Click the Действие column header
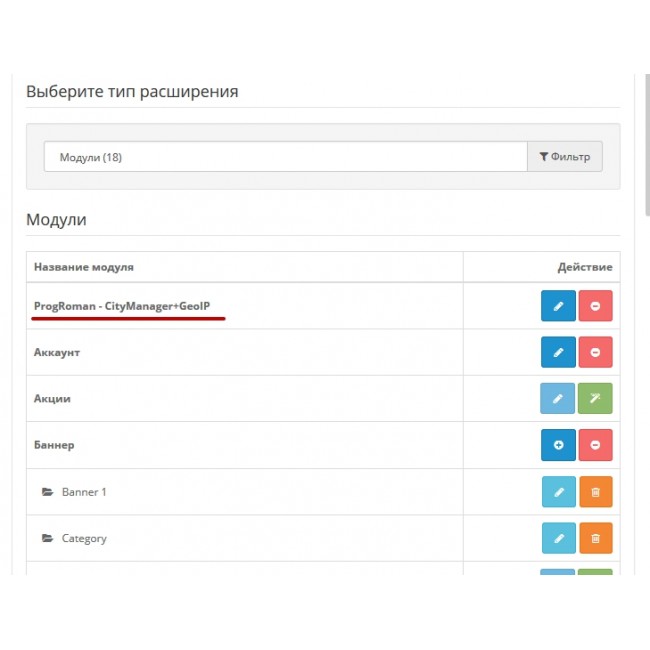This screenshot has width=650, height=650. pos(584,267)
